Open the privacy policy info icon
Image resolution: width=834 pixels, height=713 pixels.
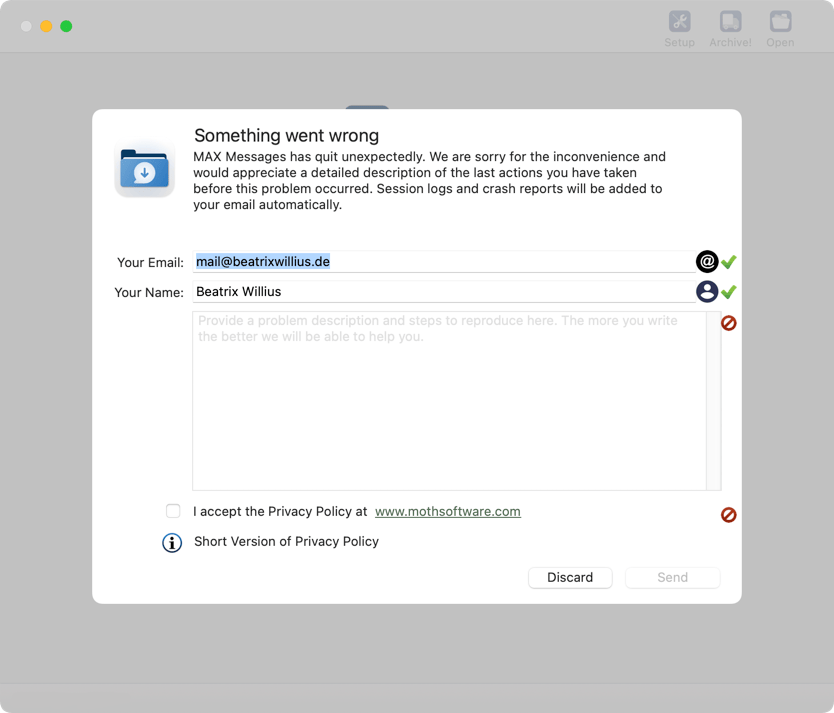tap(172, 543)
